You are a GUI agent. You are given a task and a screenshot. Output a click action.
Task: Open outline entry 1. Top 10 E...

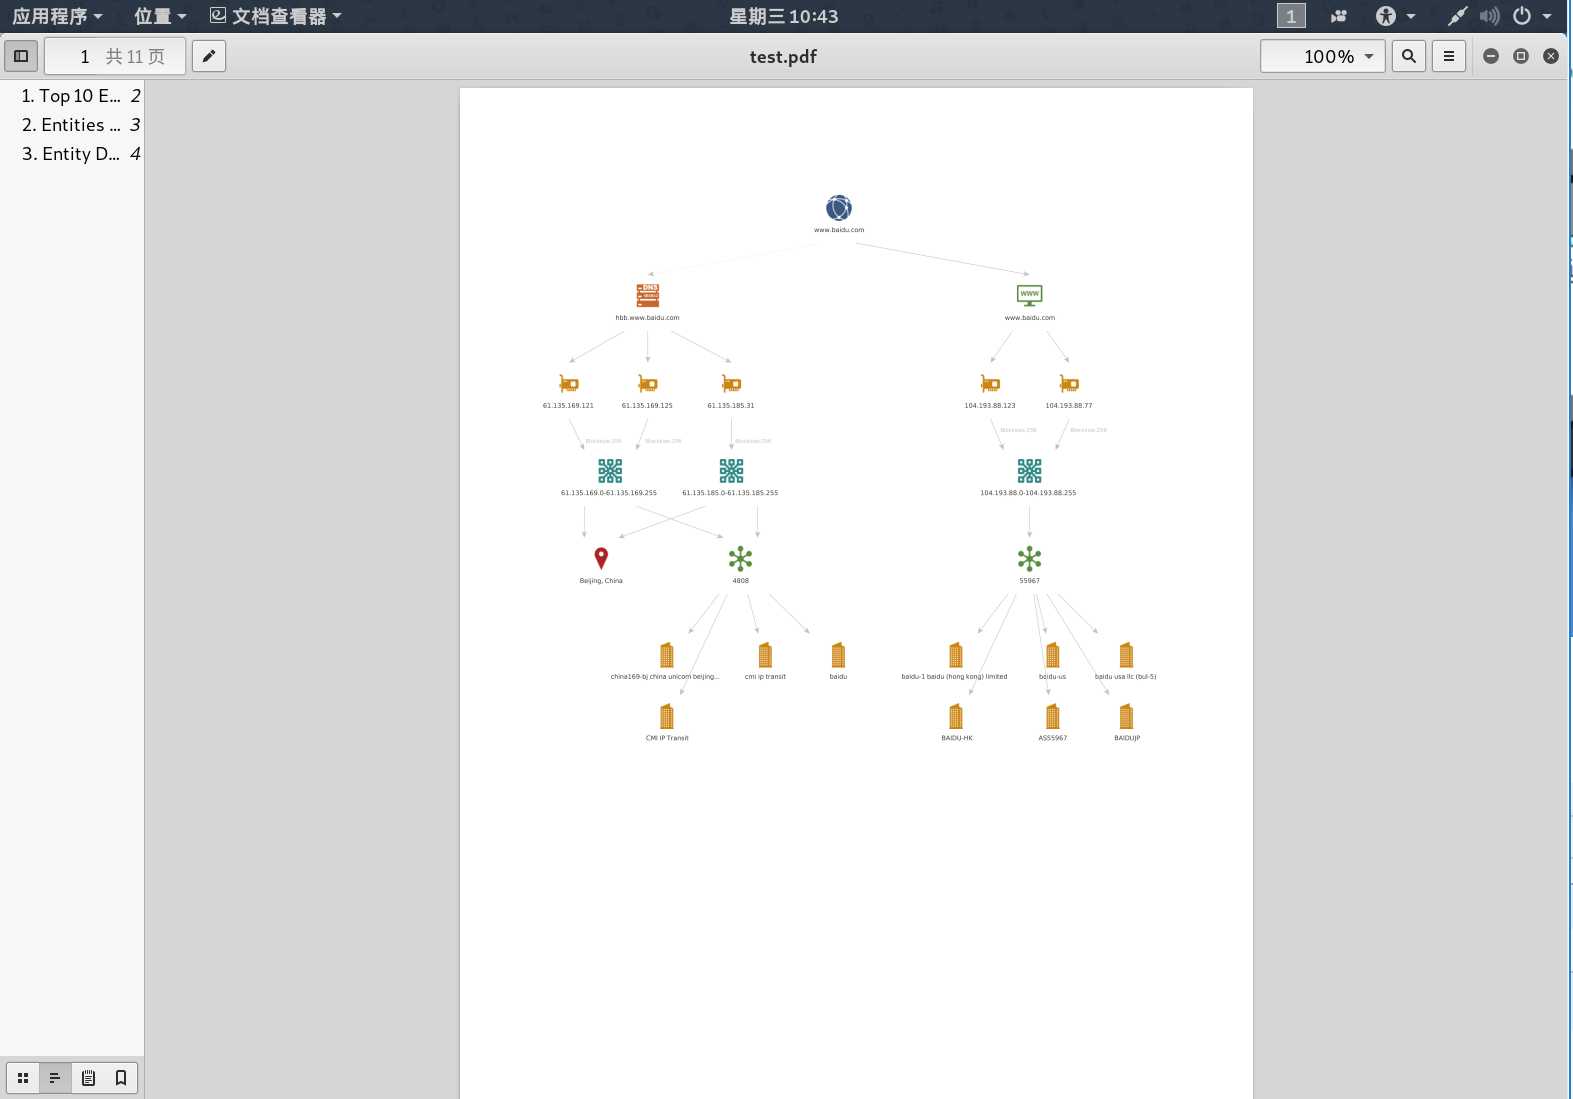click(x=80, y=96)
